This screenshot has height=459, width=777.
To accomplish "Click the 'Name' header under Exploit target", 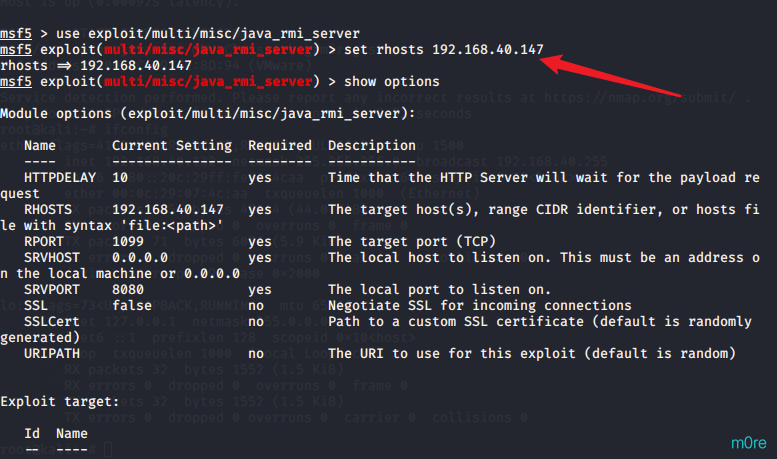I will (72, 434).
